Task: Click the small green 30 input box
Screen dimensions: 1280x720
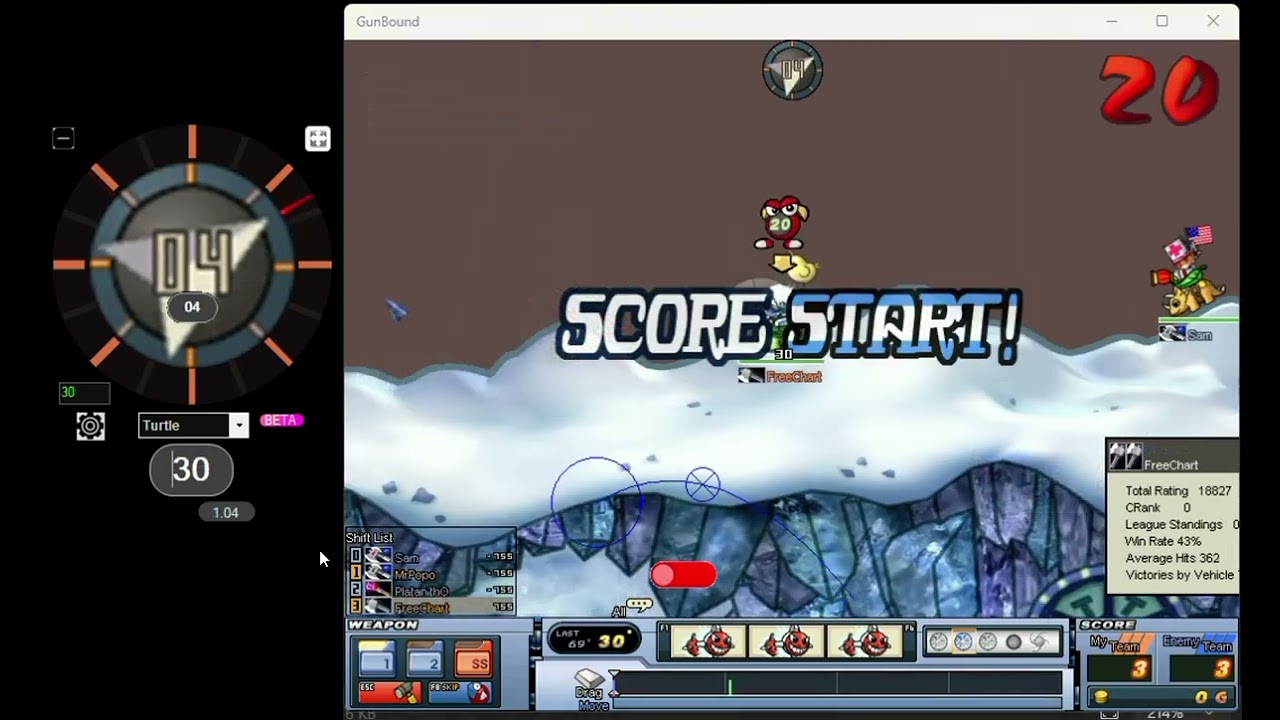Action: pyautogui.click(x=84, y=393)
